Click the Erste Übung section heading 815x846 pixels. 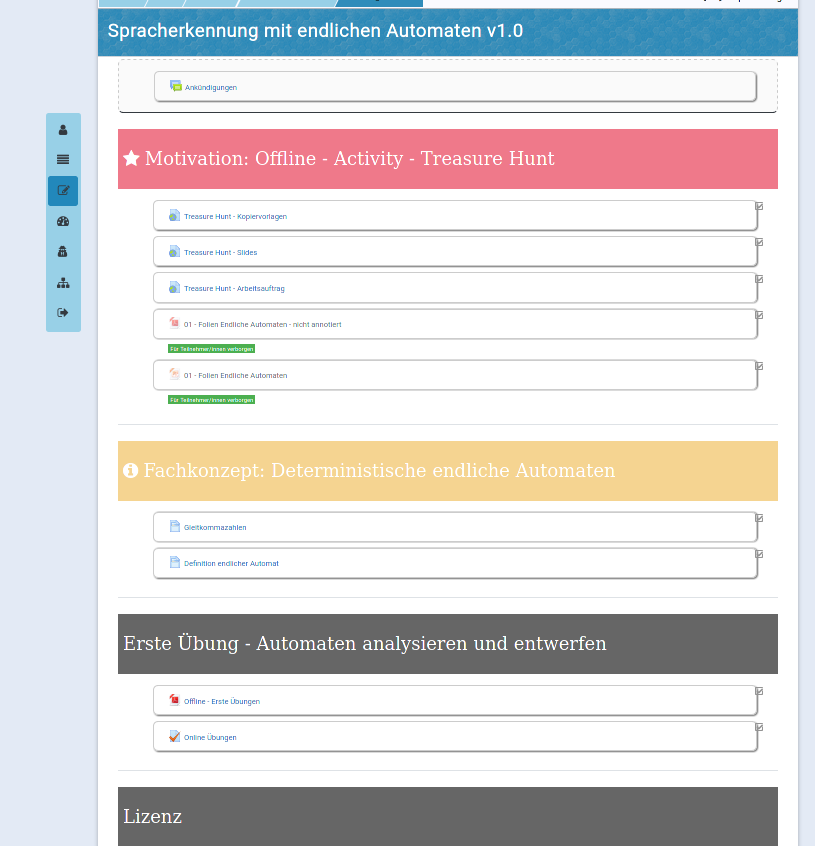(365, 644)
